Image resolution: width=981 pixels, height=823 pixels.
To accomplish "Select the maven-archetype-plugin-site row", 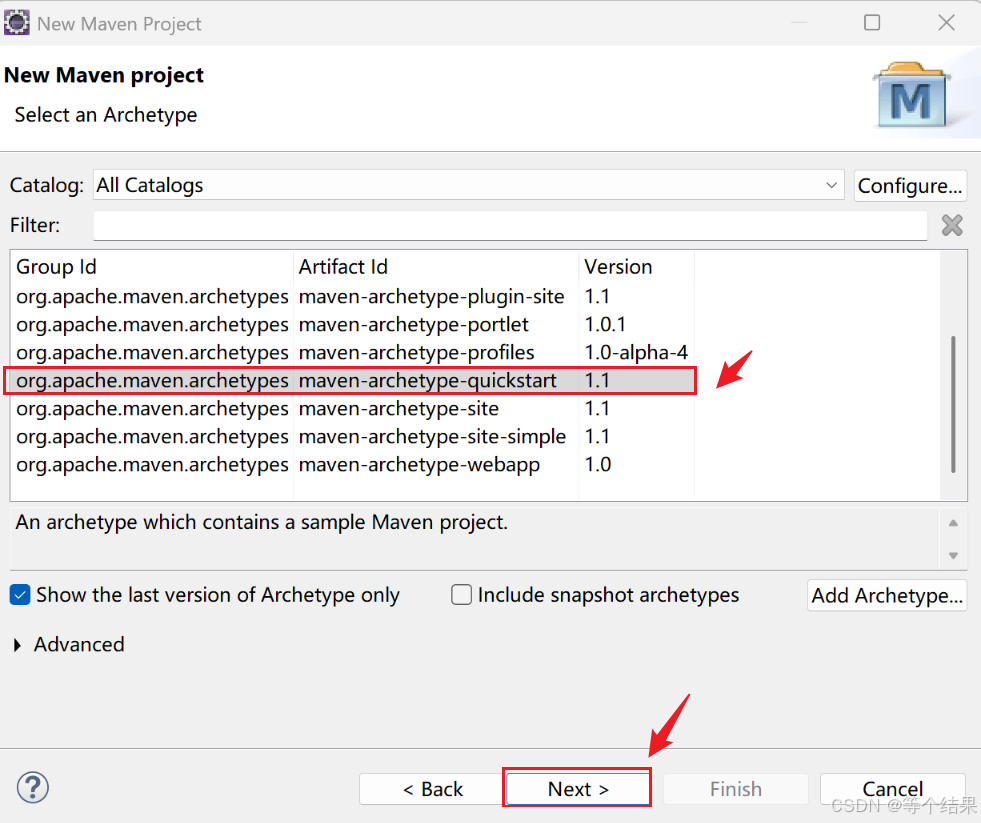I will coord(352,296).
